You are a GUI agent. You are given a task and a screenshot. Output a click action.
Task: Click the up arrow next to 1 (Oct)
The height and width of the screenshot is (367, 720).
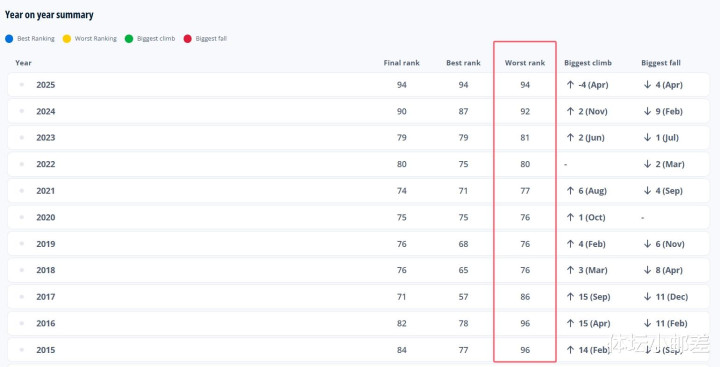click(570, 217)
